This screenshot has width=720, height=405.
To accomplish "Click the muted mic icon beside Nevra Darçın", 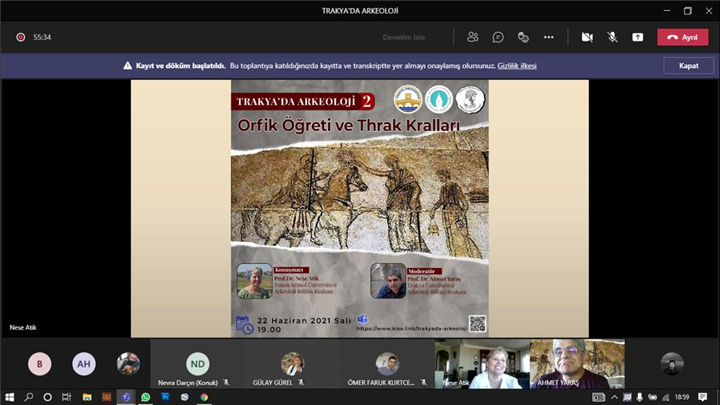I will [226, 382].
